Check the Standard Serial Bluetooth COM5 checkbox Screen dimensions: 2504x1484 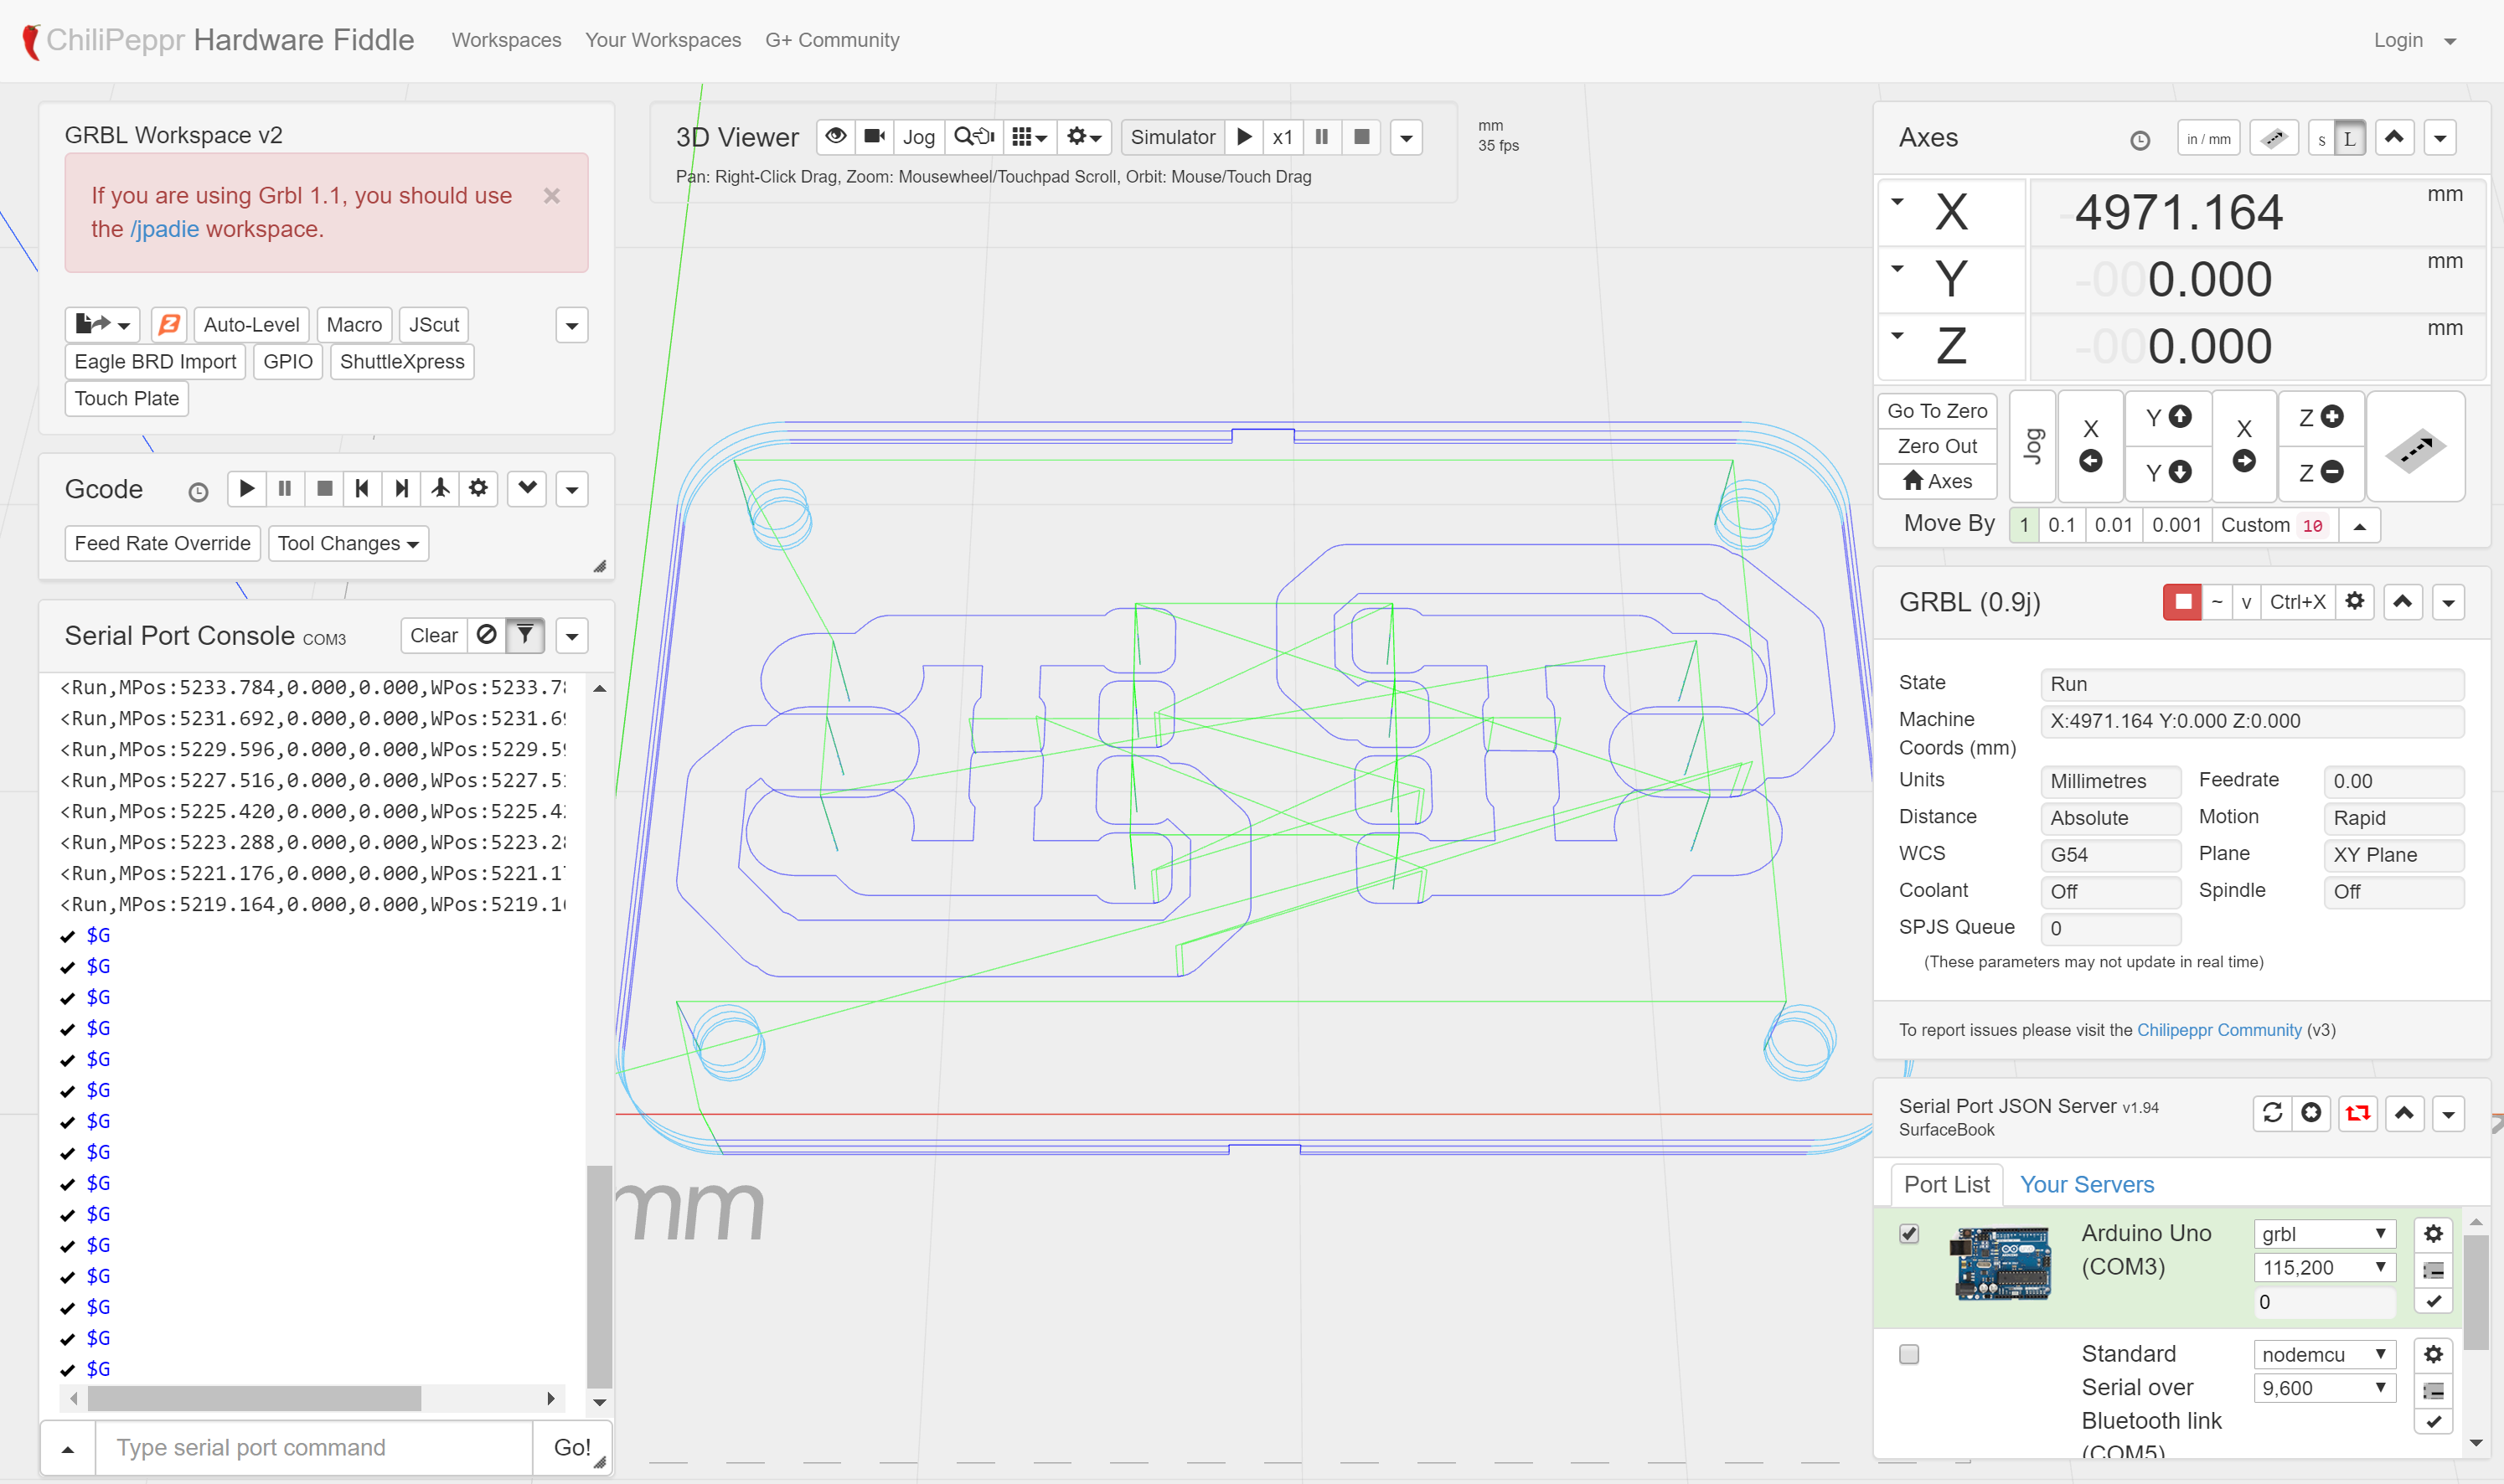point(1908,1354)
